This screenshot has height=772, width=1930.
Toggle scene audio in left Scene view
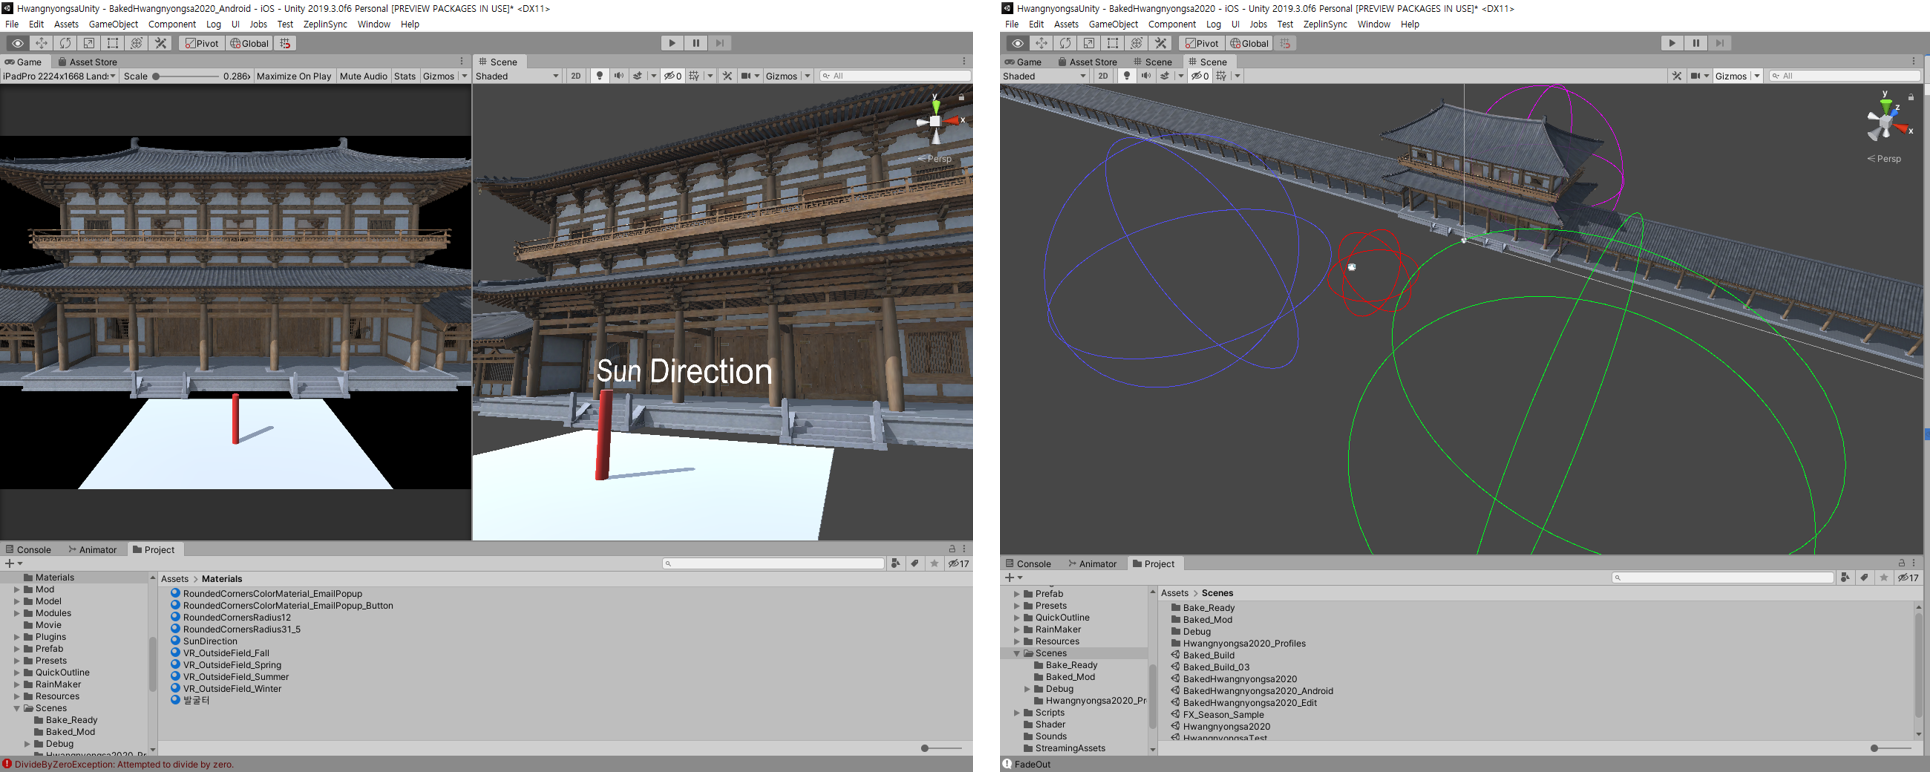[x=618, y=76]
